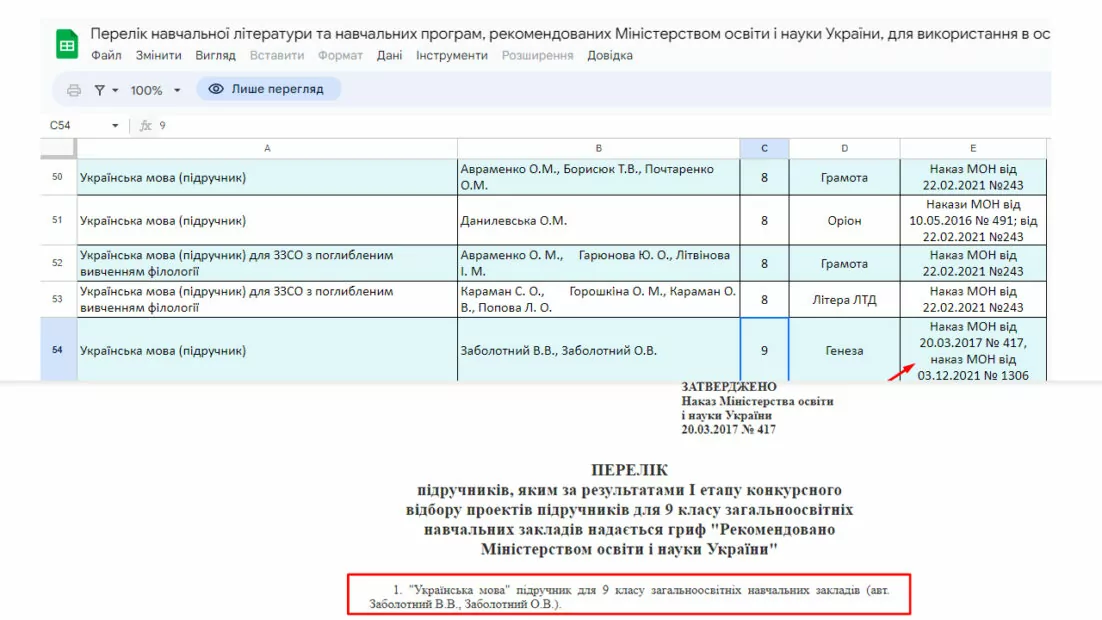
Task: Select row 52 header
Action: pos(58,263)
